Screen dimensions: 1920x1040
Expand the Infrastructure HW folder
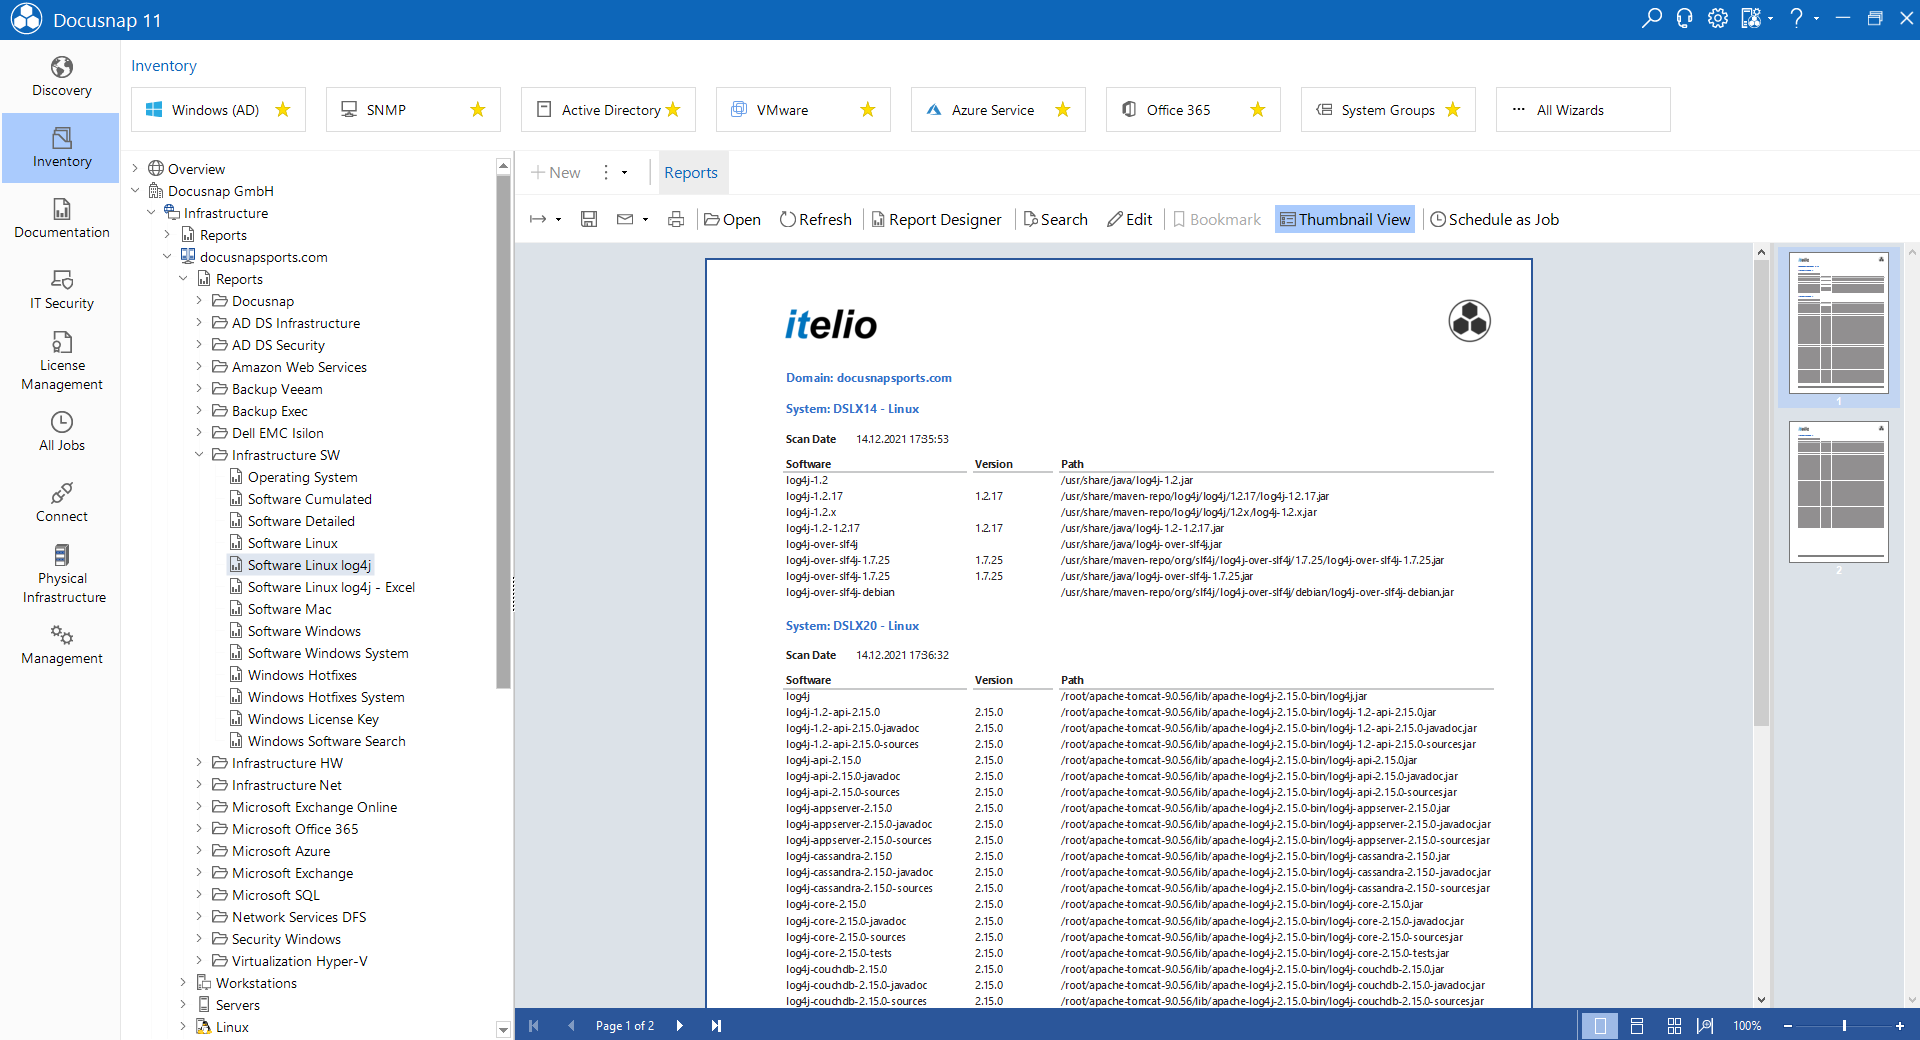[x=199, y=762]
